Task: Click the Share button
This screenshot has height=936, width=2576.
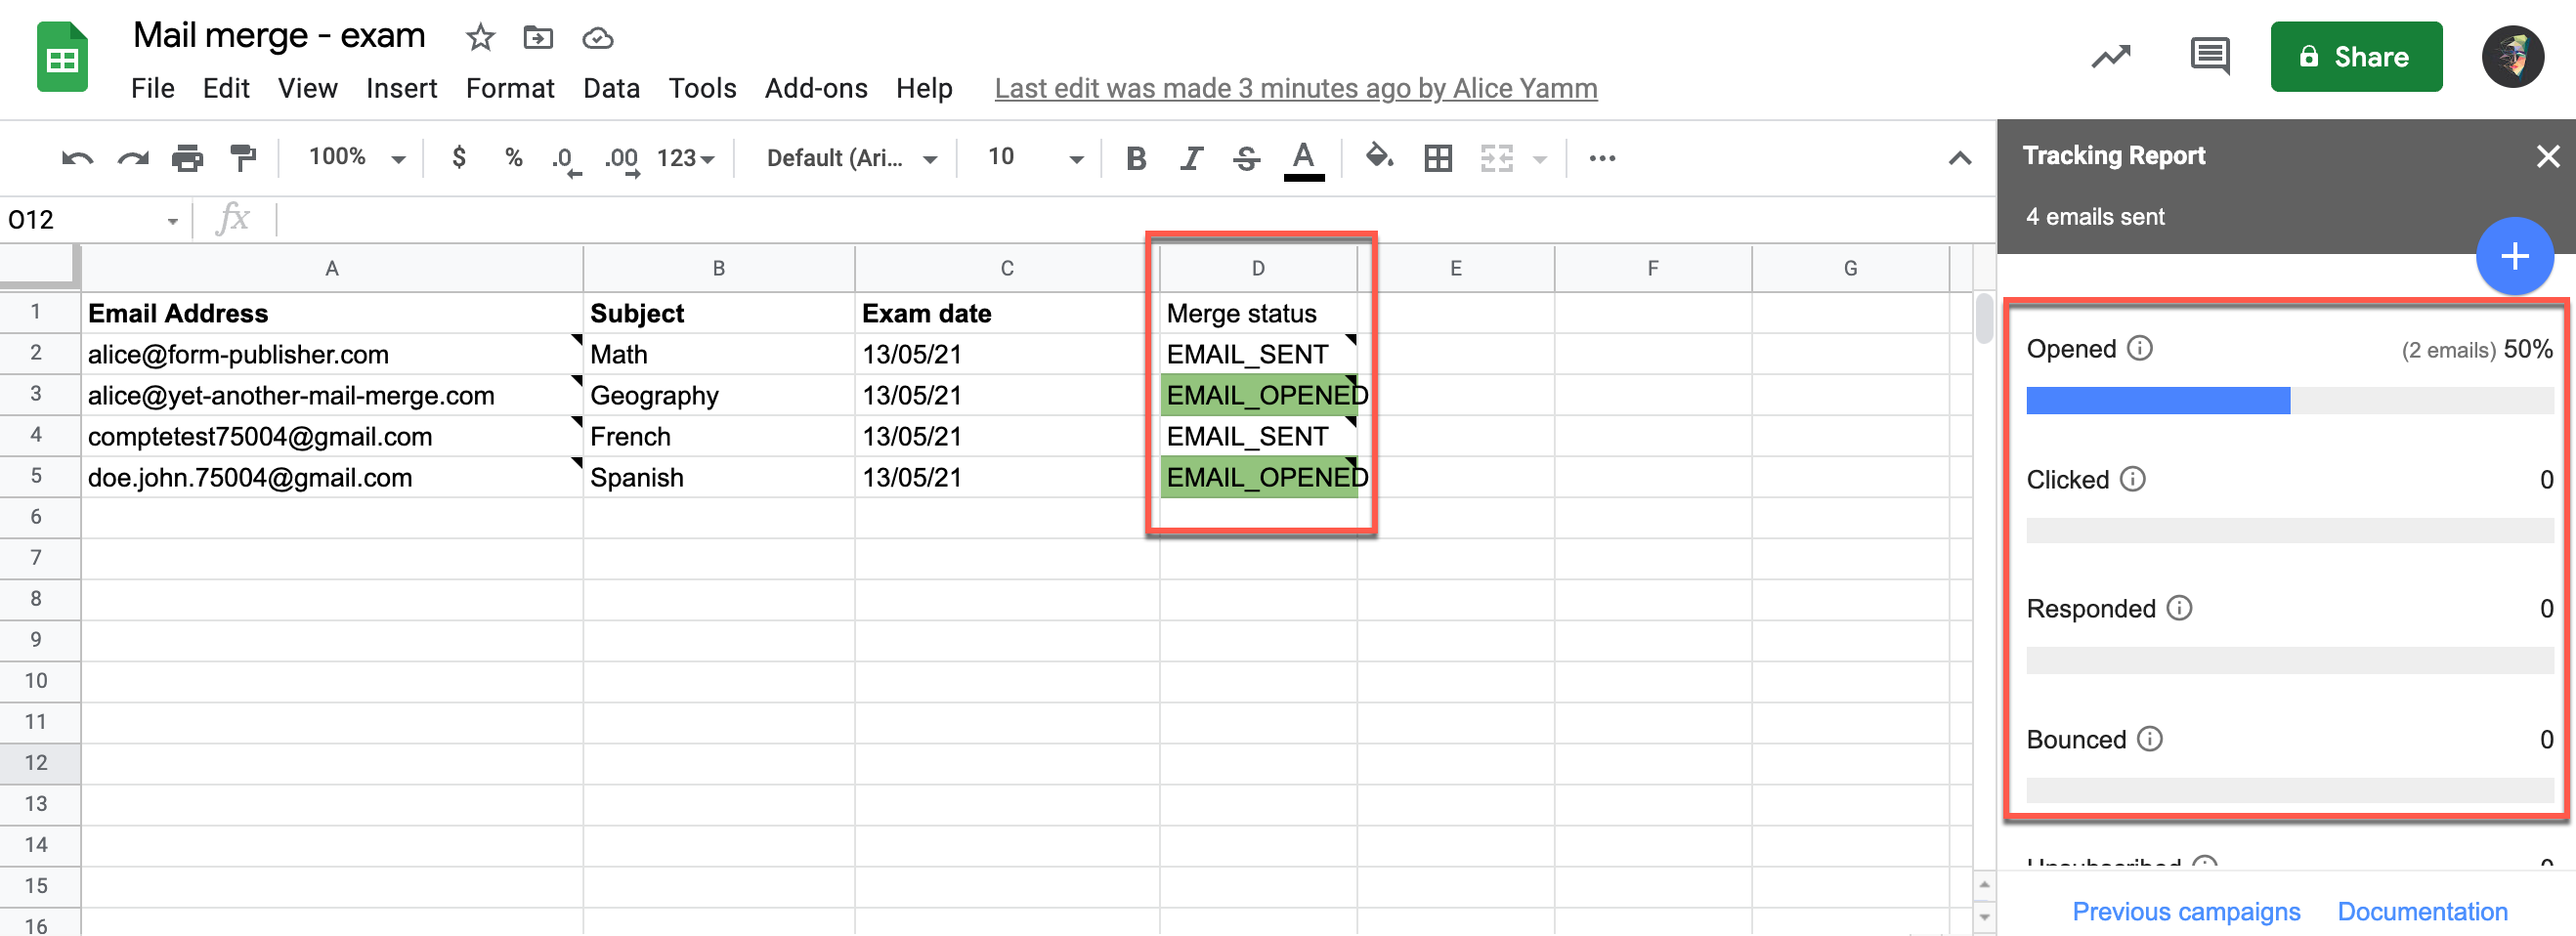Action: (x=2356, y=56)
